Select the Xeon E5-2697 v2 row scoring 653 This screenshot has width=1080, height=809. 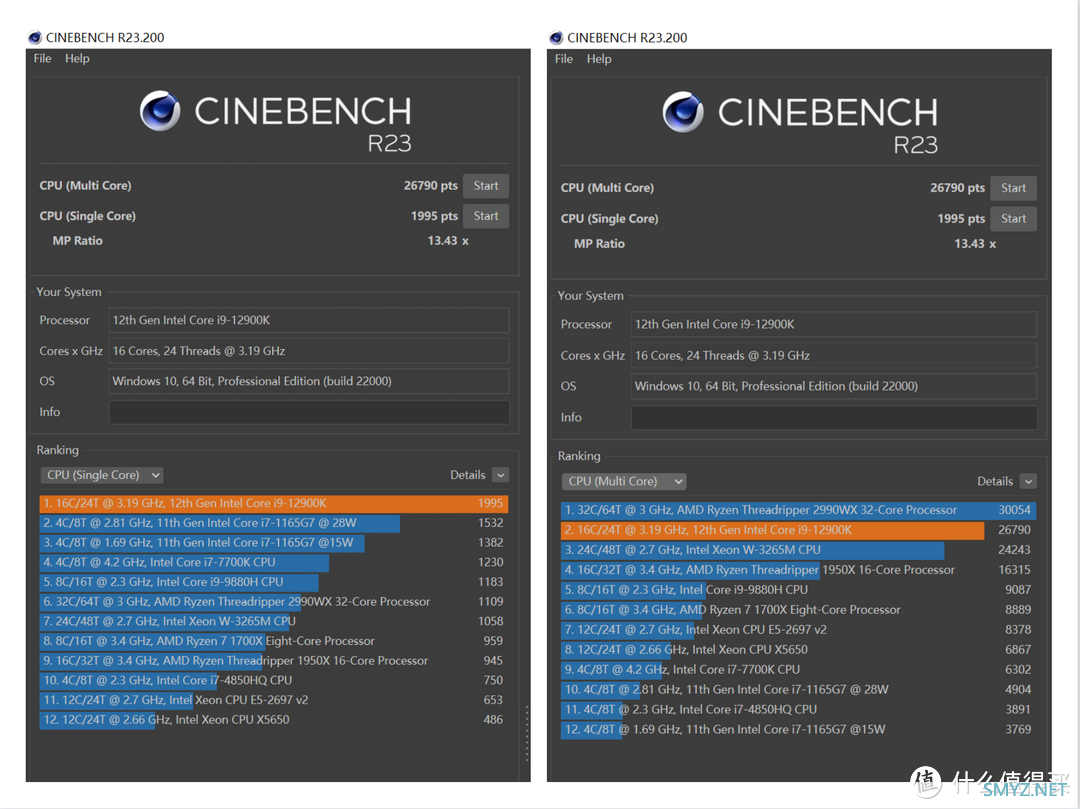(x=274, y=700)
